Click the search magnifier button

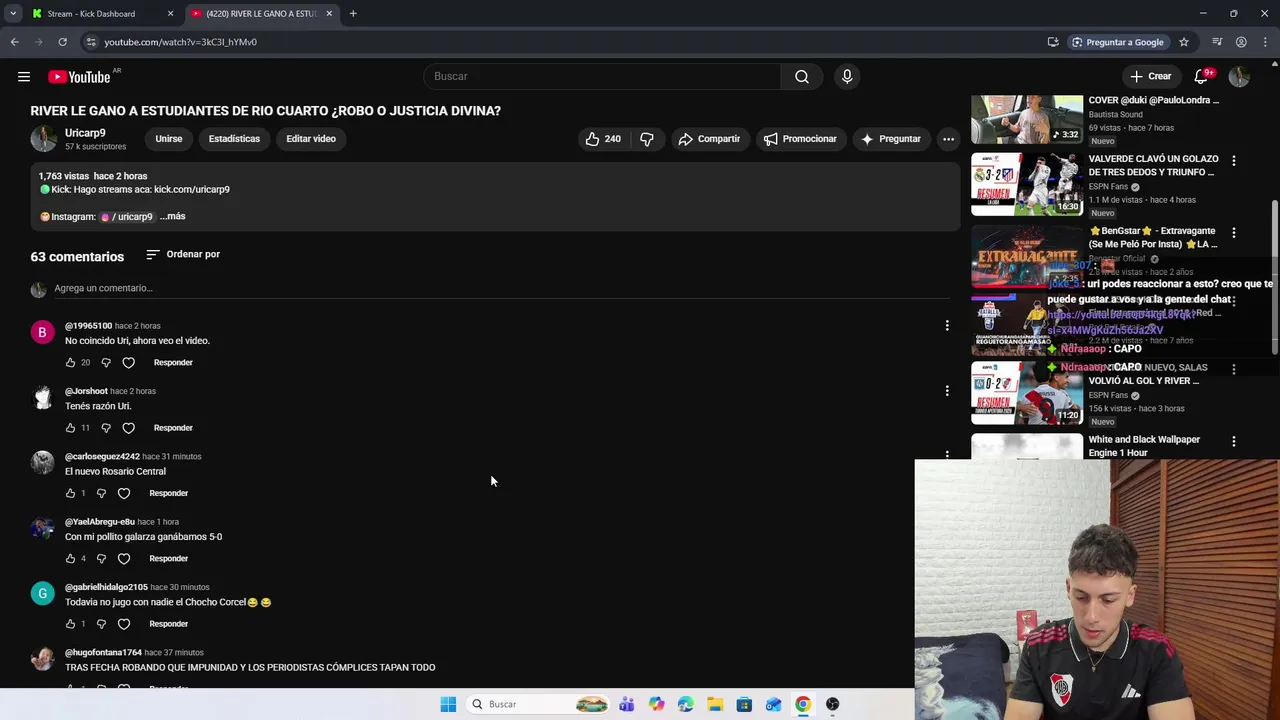(x=802, y=77)
